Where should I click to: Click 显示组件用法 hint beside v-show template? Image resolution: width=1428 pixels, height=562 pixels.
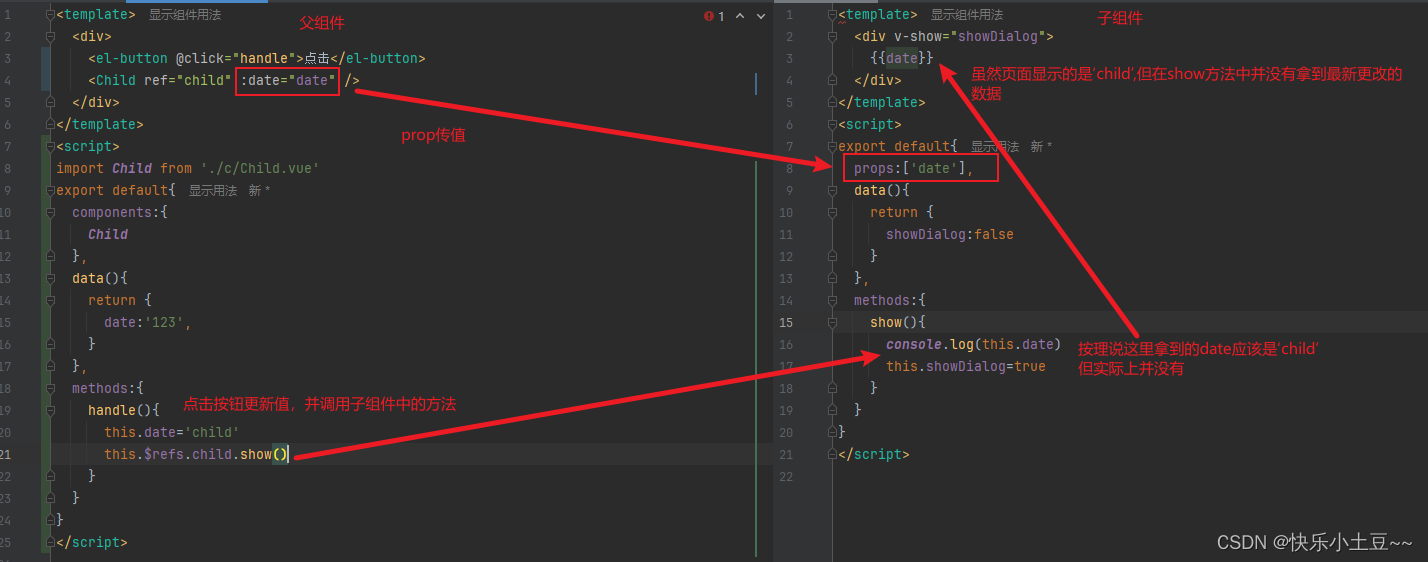967,15
